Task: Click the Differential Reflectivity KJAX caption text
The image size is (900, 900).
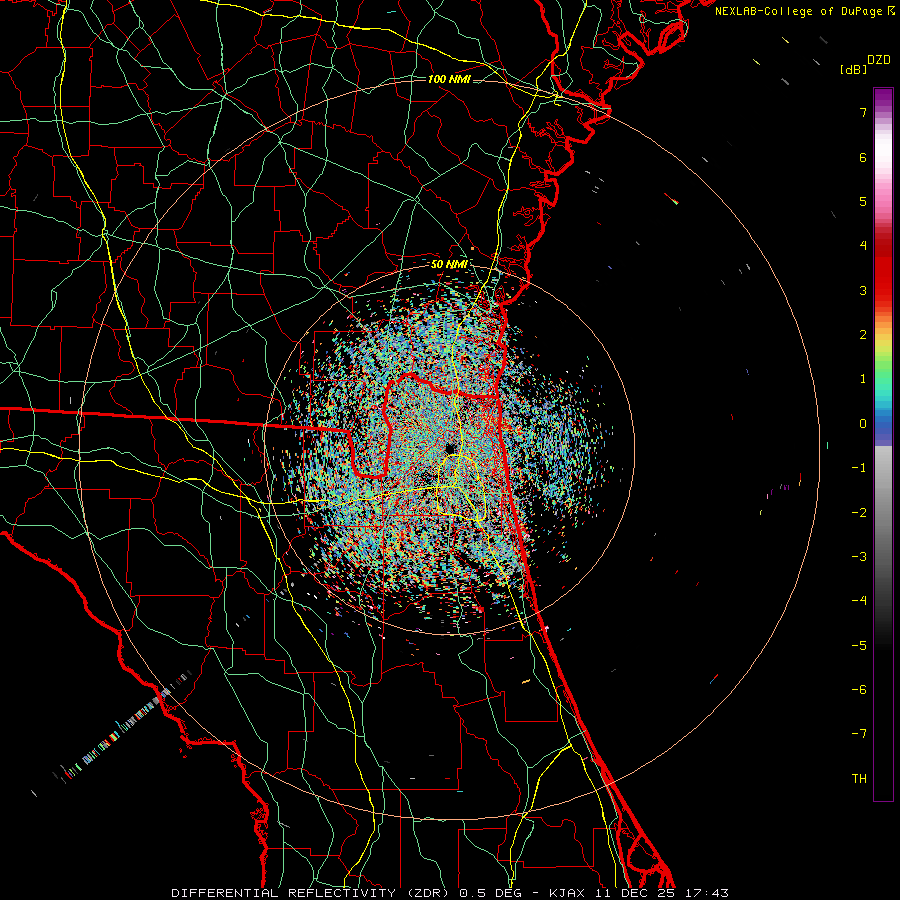Action: [450, 893]
